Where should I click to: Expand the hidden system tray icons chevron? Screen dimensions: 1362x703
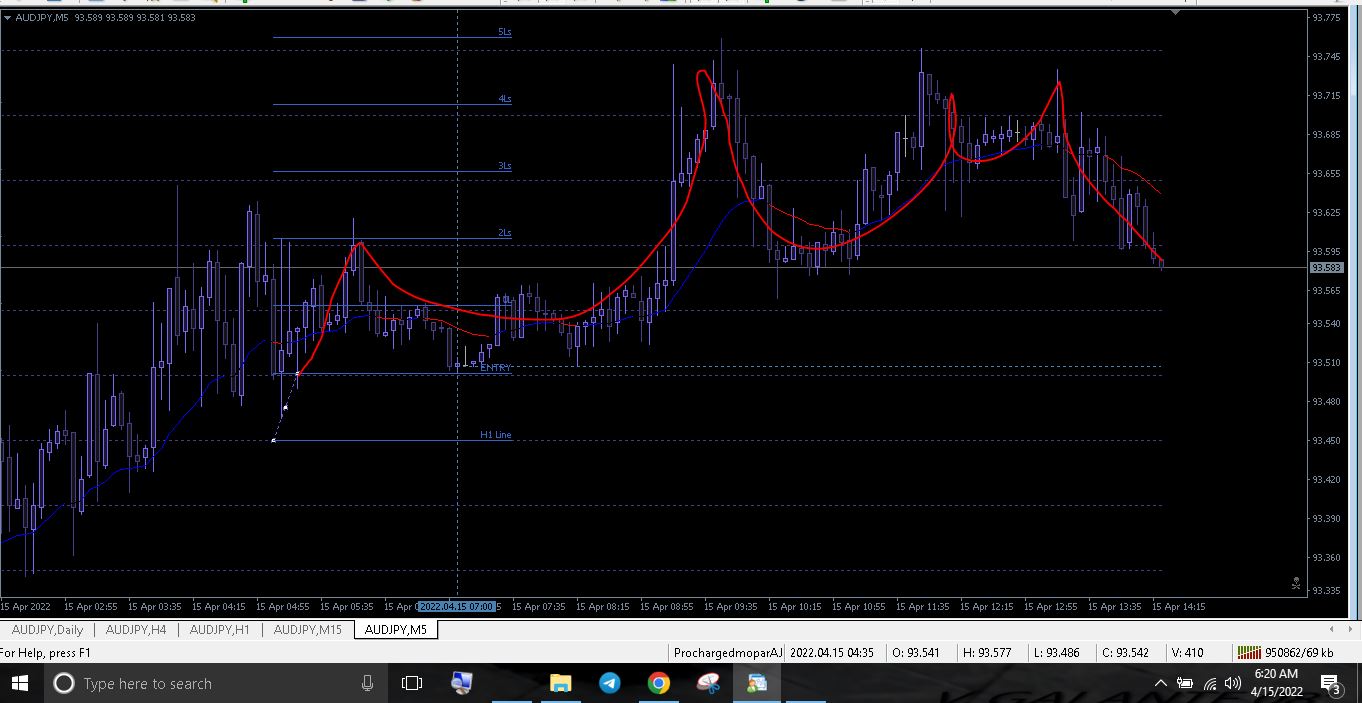1161,683
